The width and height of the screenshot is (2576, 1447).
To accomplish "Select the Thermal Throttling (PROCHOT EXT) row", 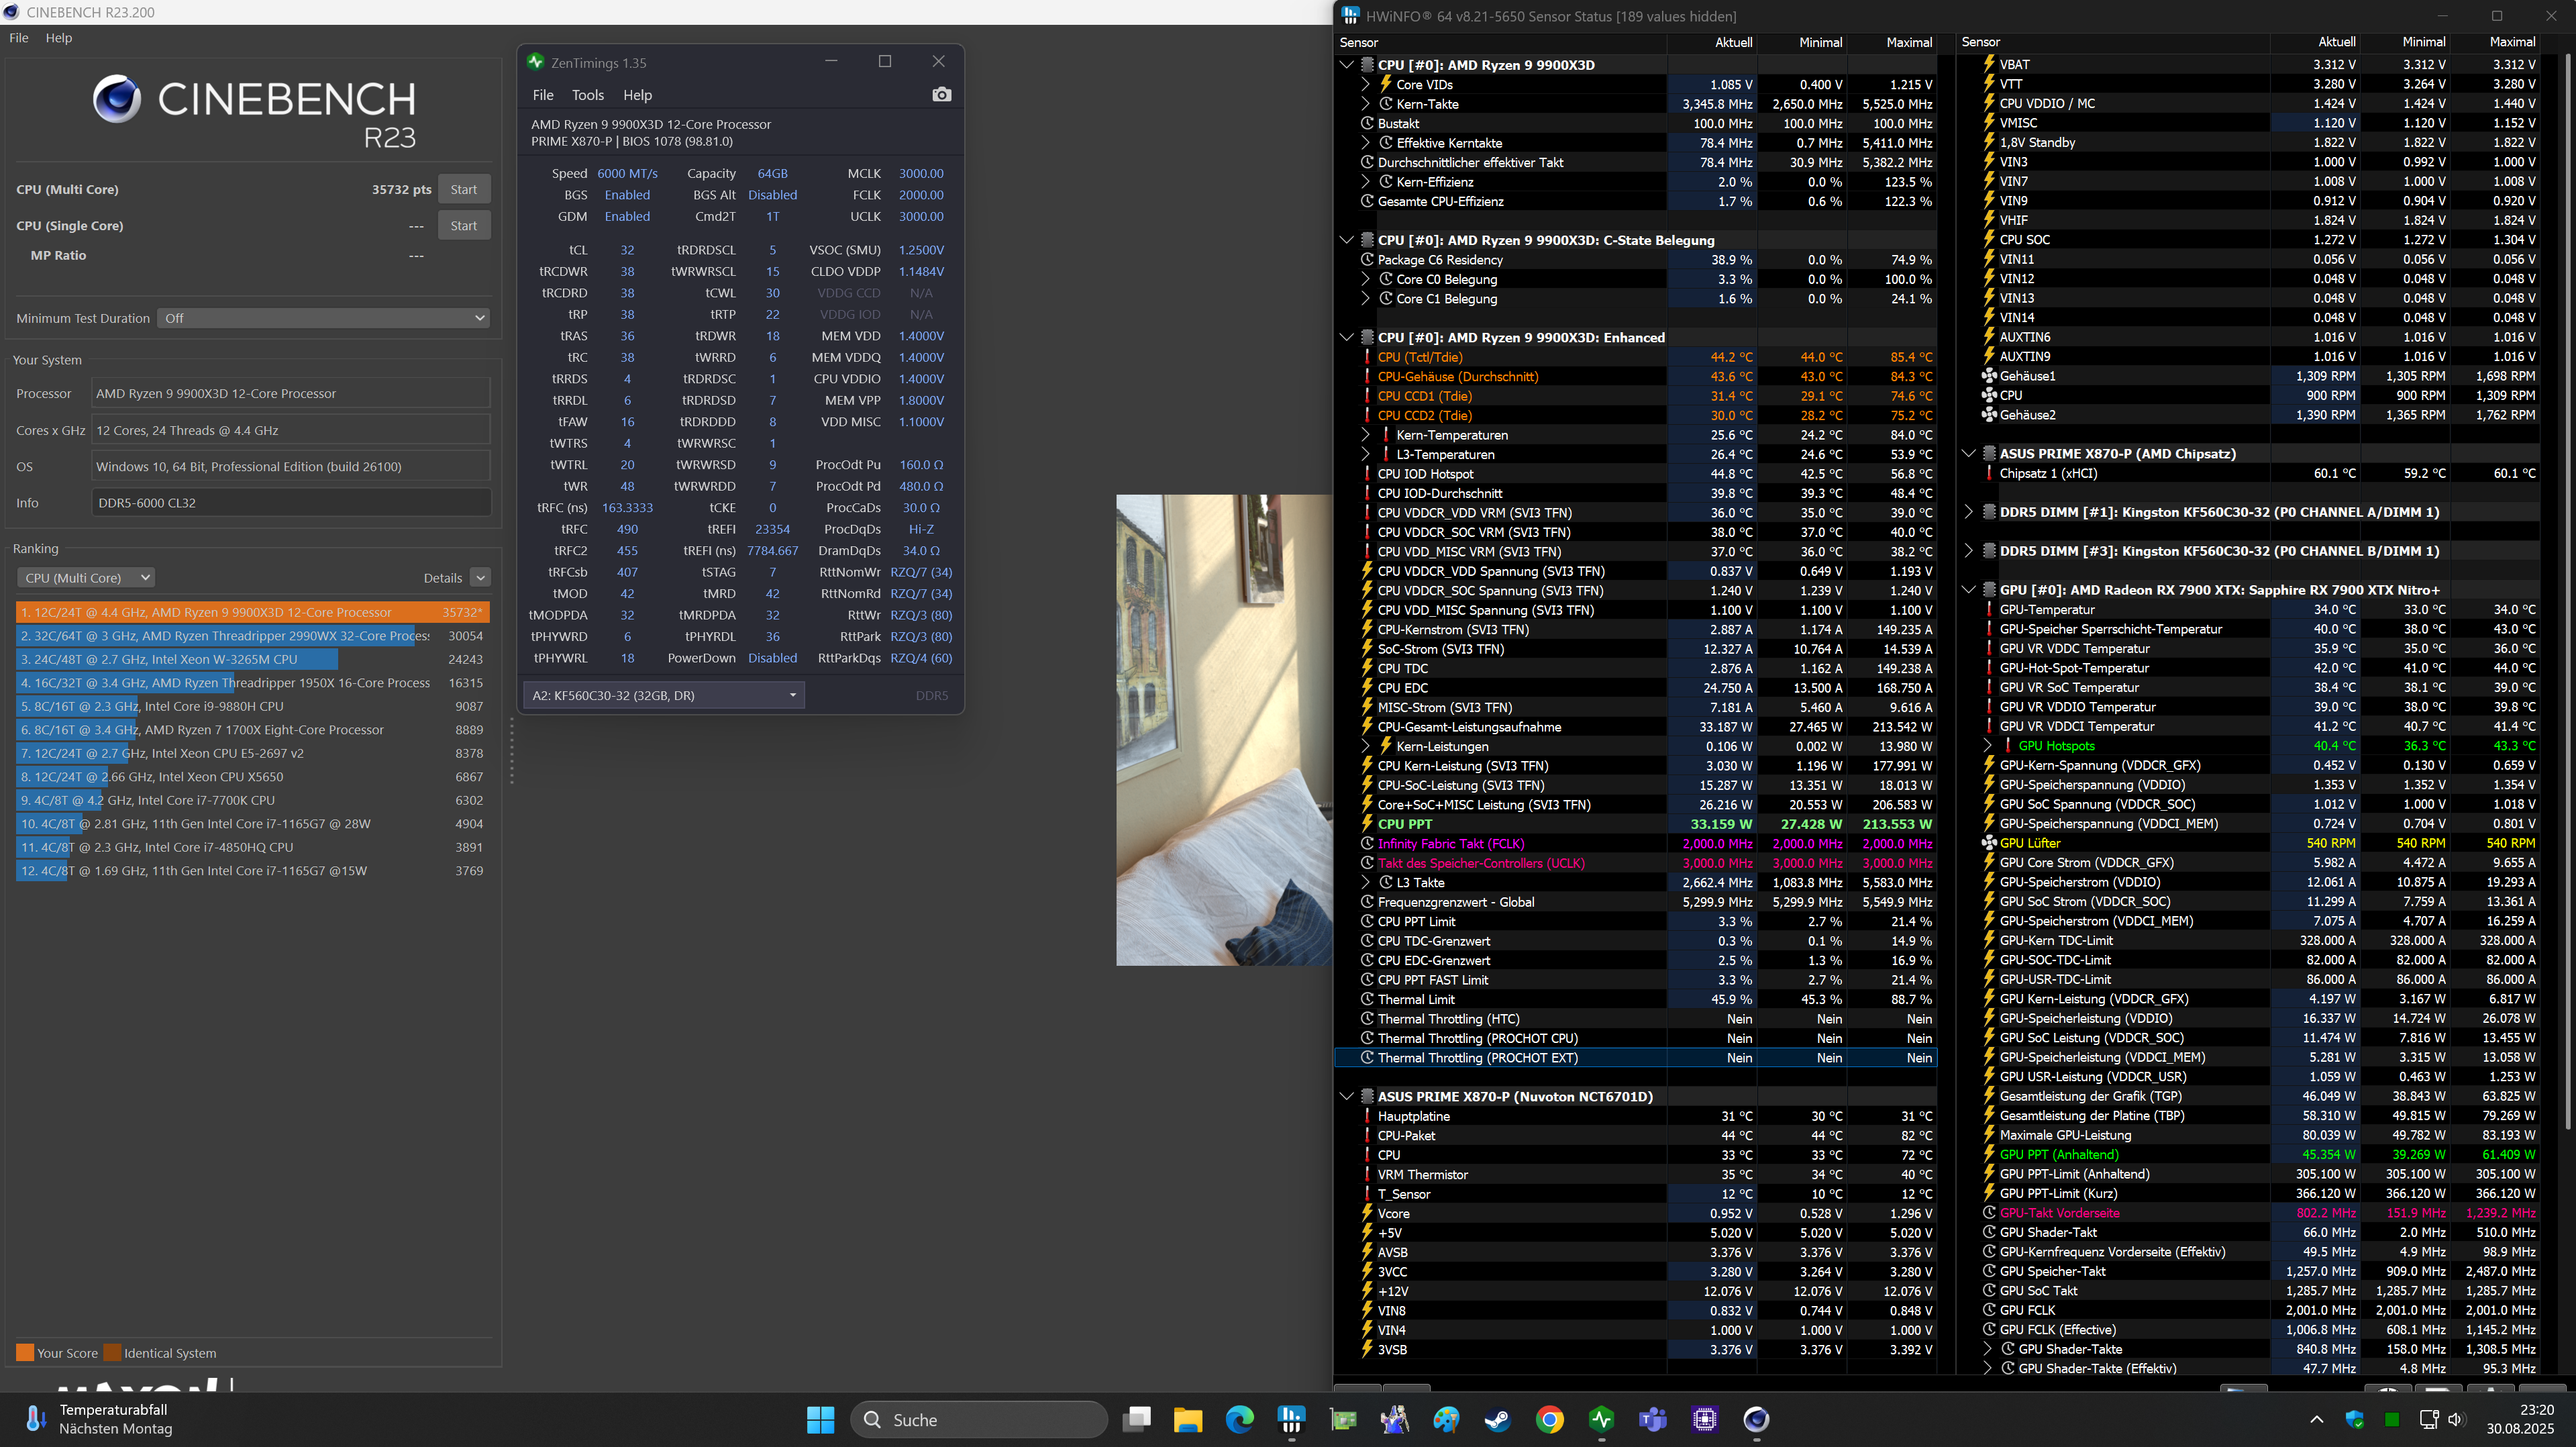I will click(1636, 1058).
